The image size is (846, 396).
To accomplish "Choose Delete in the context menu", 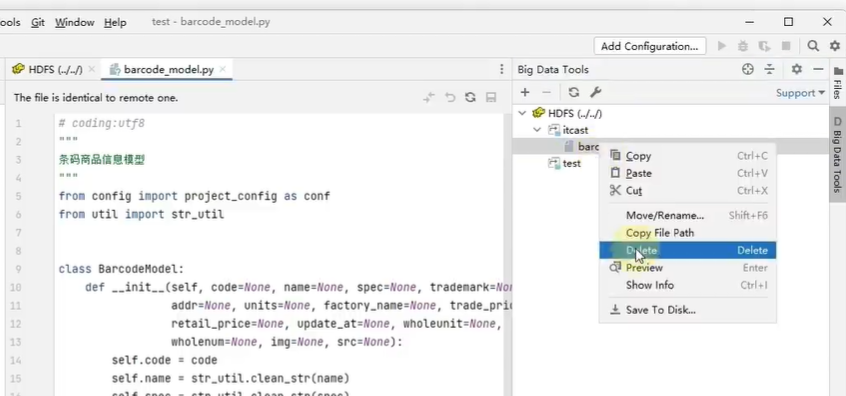I will pos(688,250).
